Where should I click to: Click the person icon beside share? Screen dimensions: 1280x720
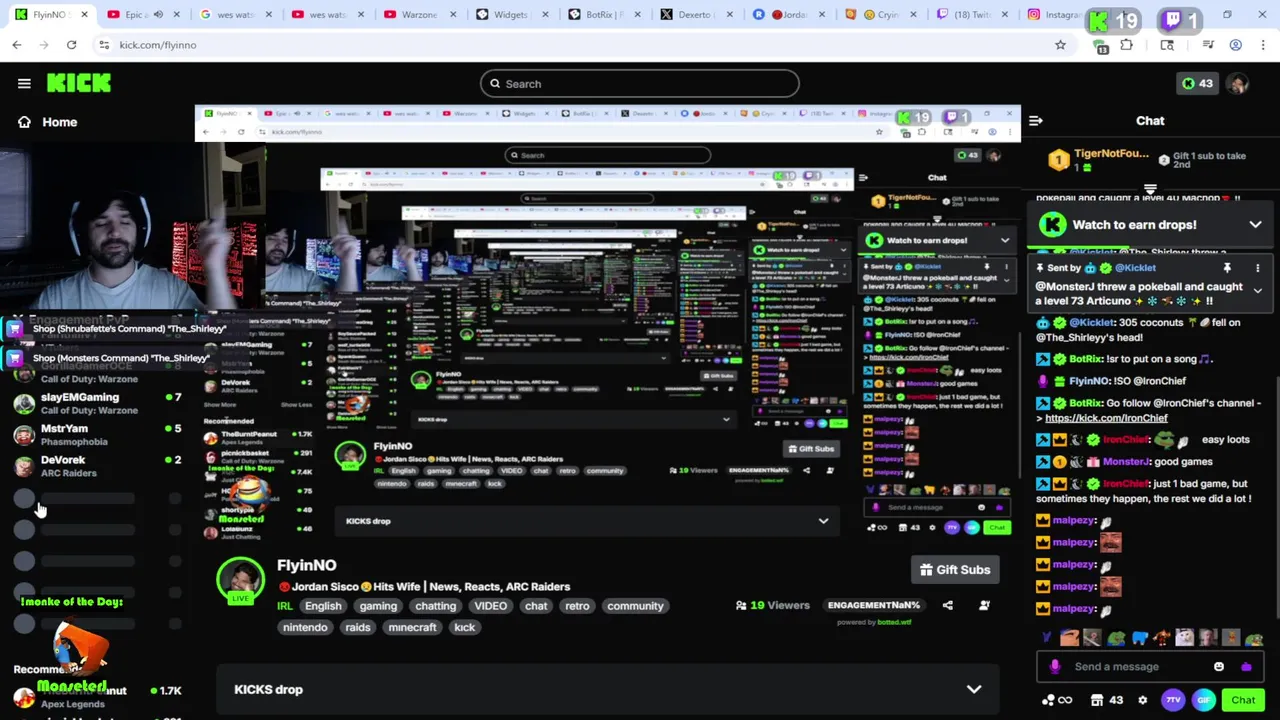coord(984,605)
